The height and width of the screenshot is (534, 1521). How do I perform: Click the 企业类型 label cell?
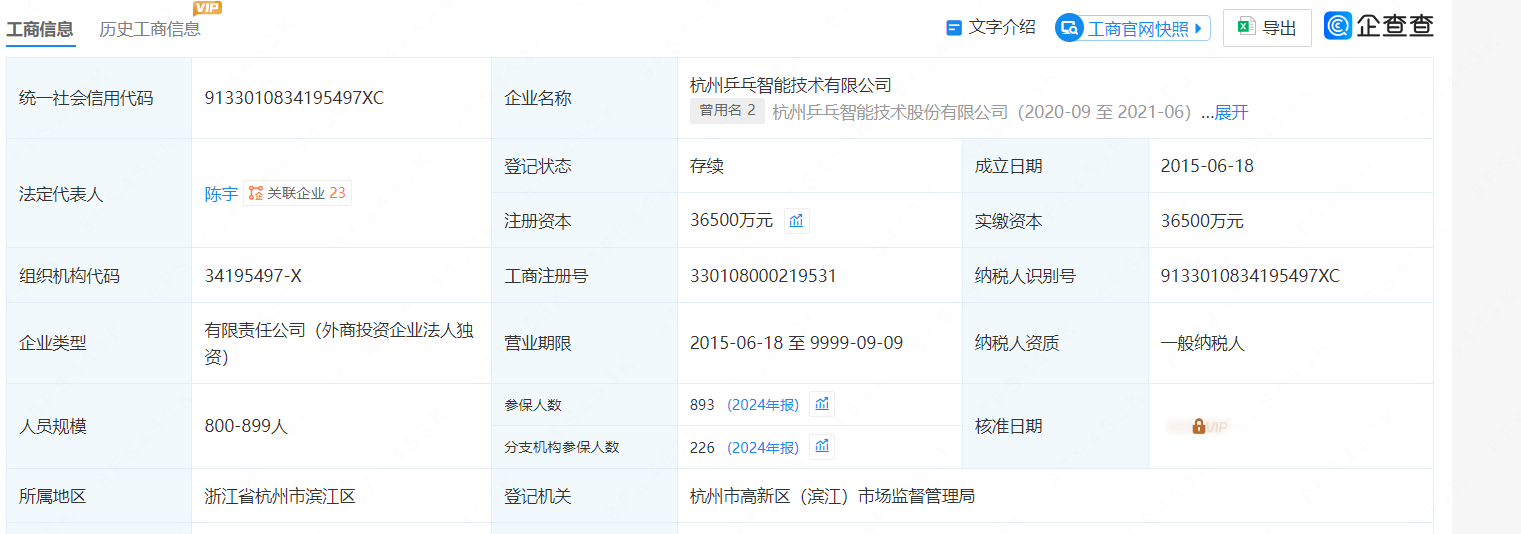(99, 343)
